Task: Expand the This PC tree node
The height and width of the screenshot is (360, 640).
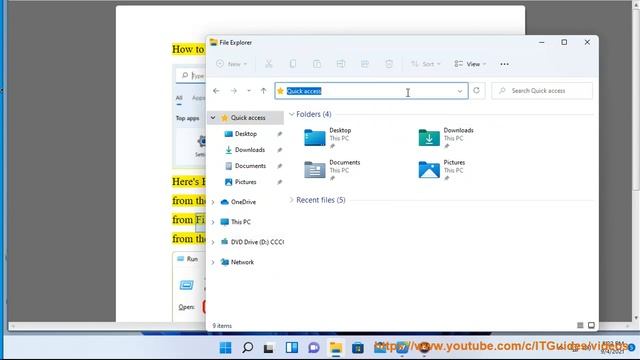Action: pos(213,222)
